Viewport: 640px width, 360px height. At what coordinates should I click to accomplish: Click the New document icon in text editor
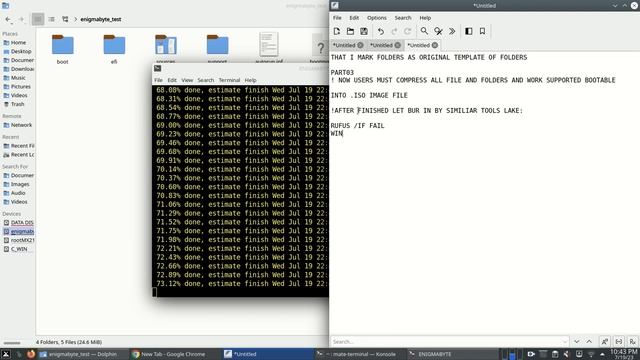337,31
